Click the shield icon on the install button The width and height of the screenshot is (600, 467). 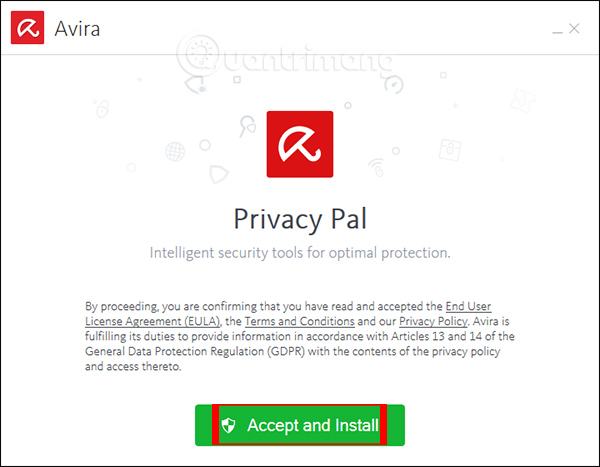(228, 426)
